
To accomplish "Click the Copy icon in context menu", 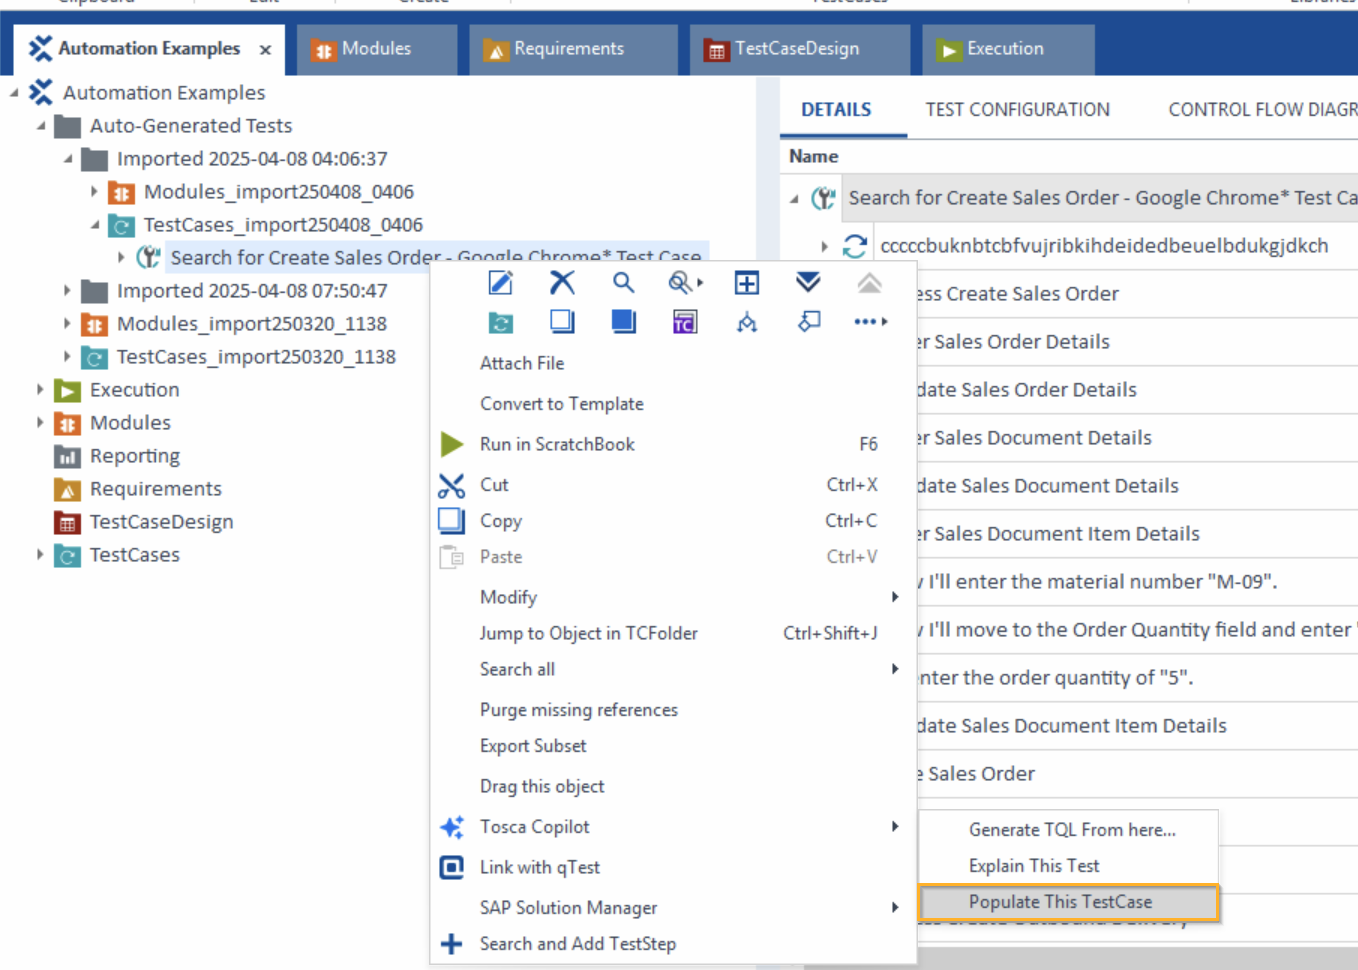I will (x=451, y=521).
